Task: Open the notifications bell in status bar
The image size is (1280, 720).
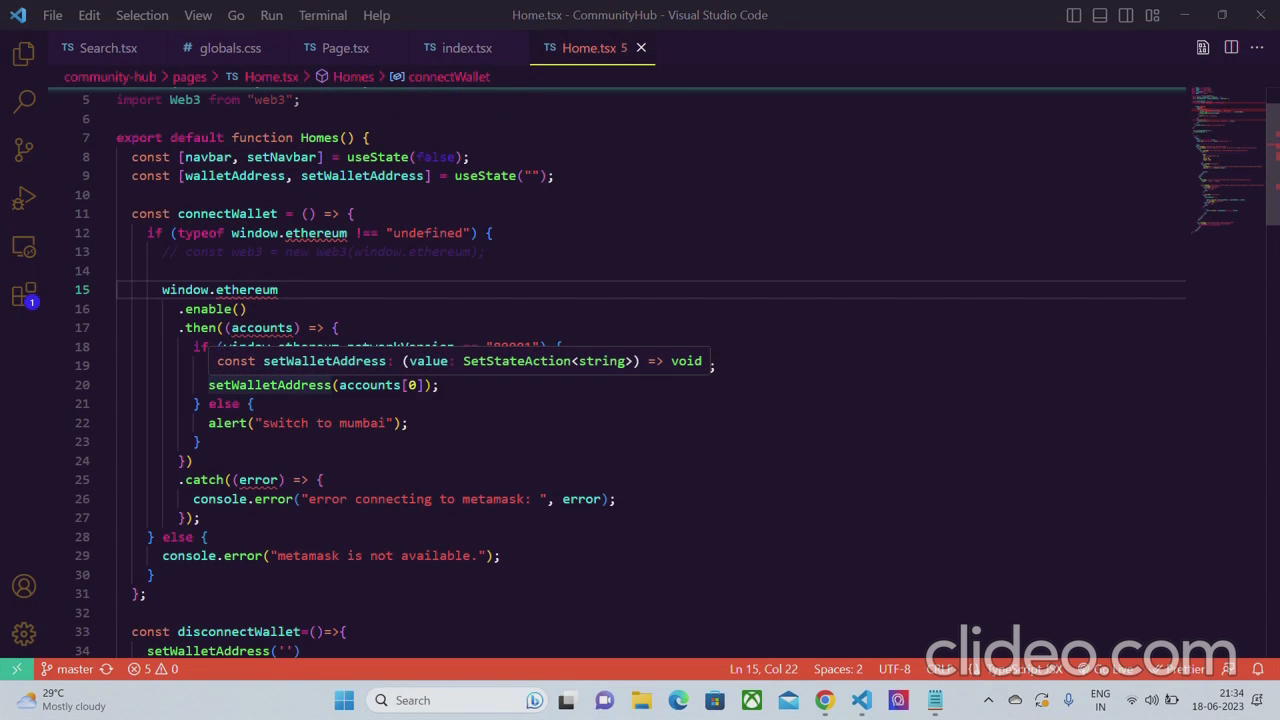Action: (x=1259, y=669)
